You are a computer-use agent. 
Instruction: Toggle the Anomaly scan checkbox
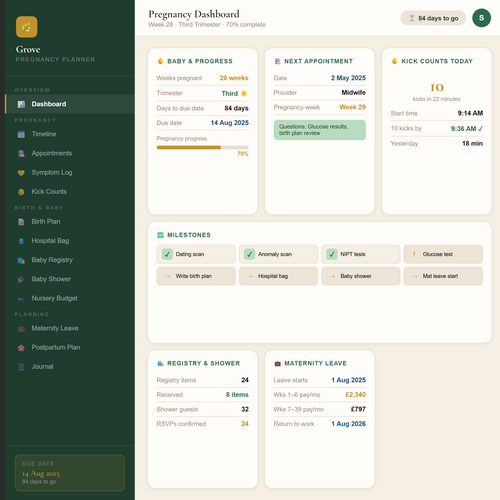pyautogui.click(x=249, y=254)
